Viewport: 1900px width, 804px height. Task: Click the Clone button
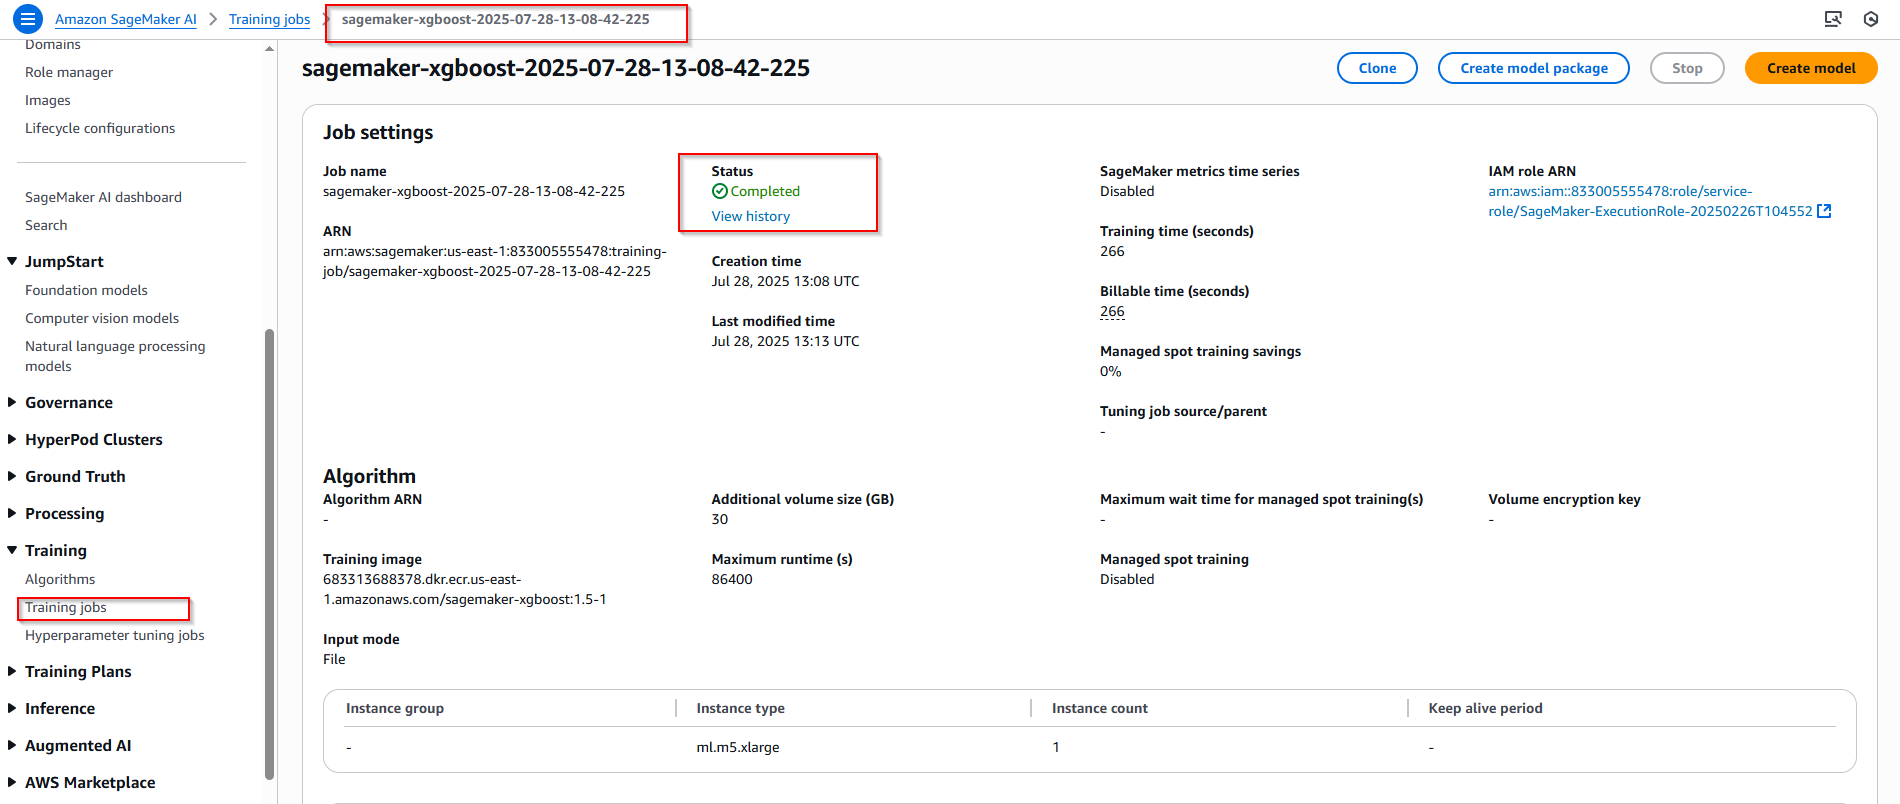[x=1377, y=68]
